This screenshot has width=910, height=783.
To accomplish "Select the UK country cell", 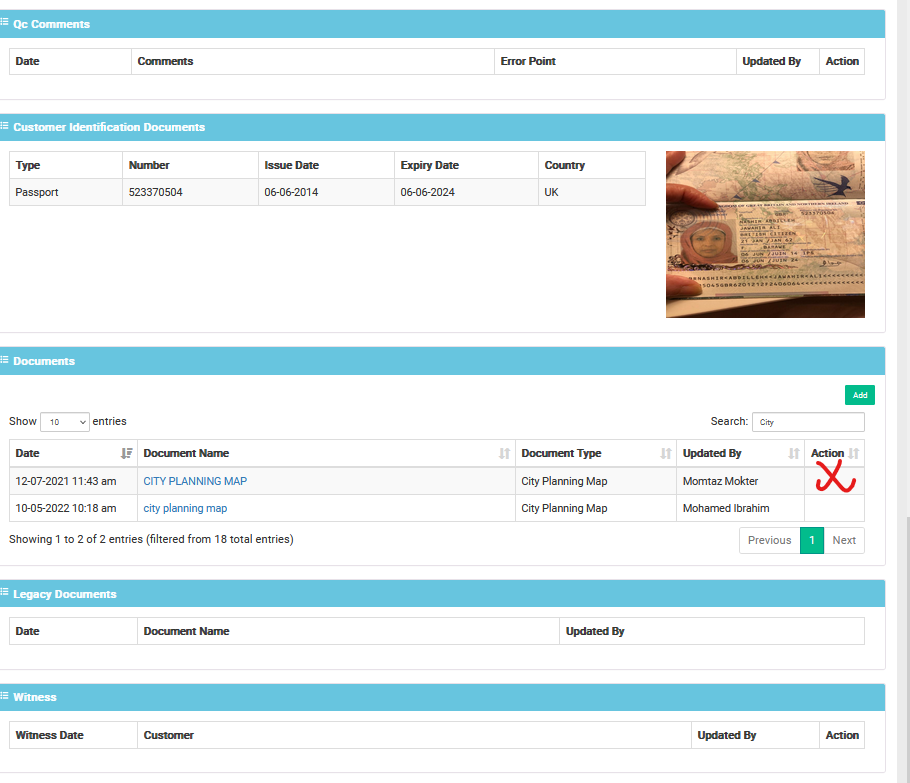I will click(592, 192).
